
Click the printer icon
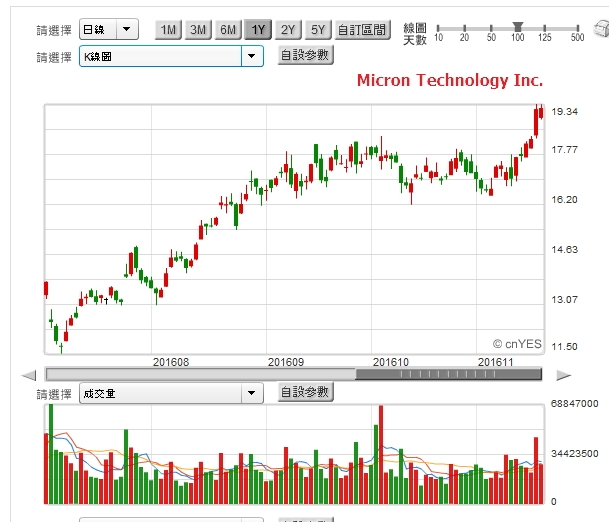[x=602, y=29]
